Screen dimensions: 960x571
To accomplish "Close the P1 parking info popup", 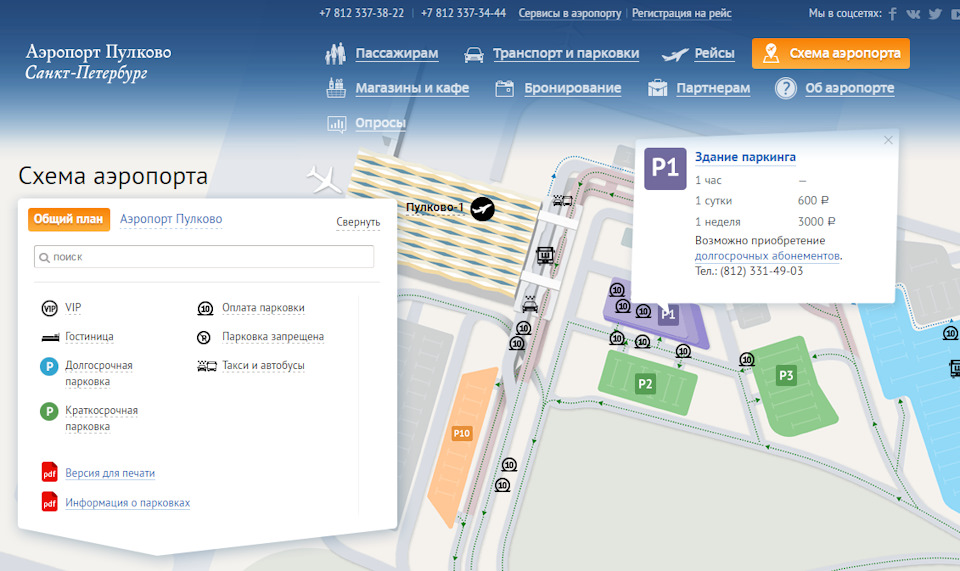I will 888,140.
